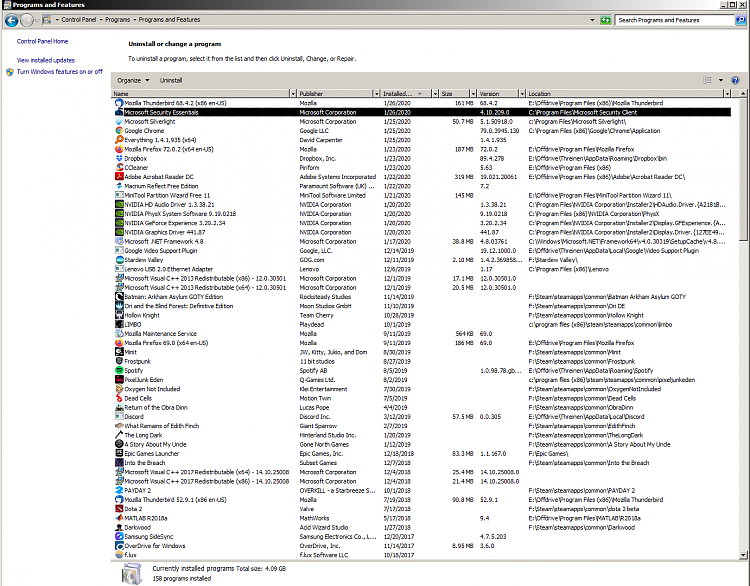Open the Version column filter dropdown
Screen dimensions: 750x586
coord(522,94)
